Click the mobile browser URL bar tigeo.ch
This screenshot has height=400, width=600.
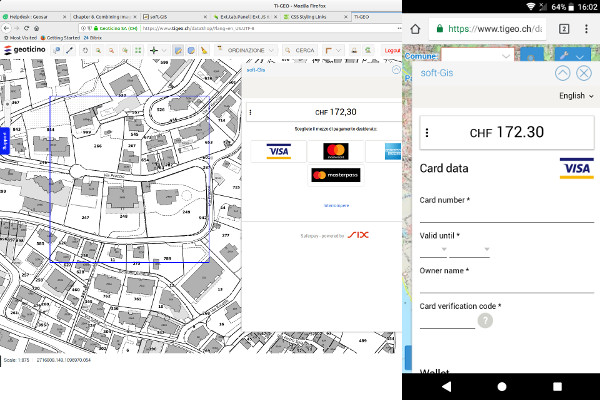[x=488, y=29]
